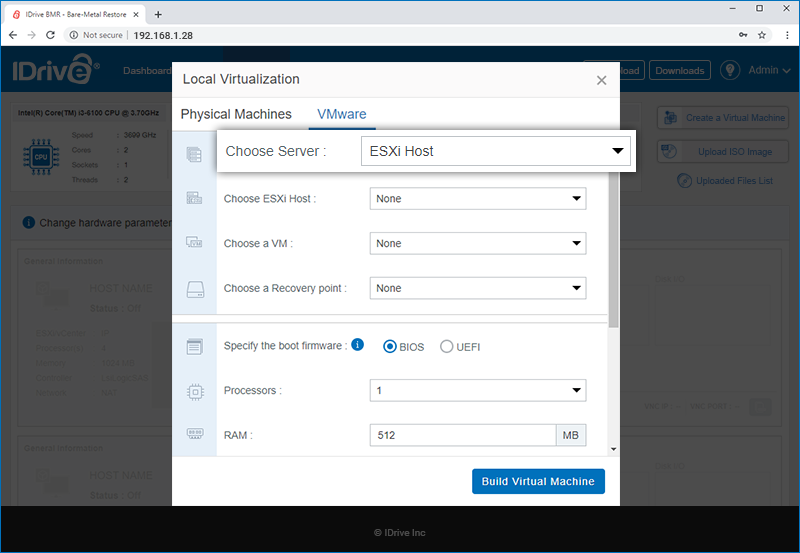Click the dialog vertical scrollbar thumb
Screen dimensions: 800x553
click(x=613, y=249)
